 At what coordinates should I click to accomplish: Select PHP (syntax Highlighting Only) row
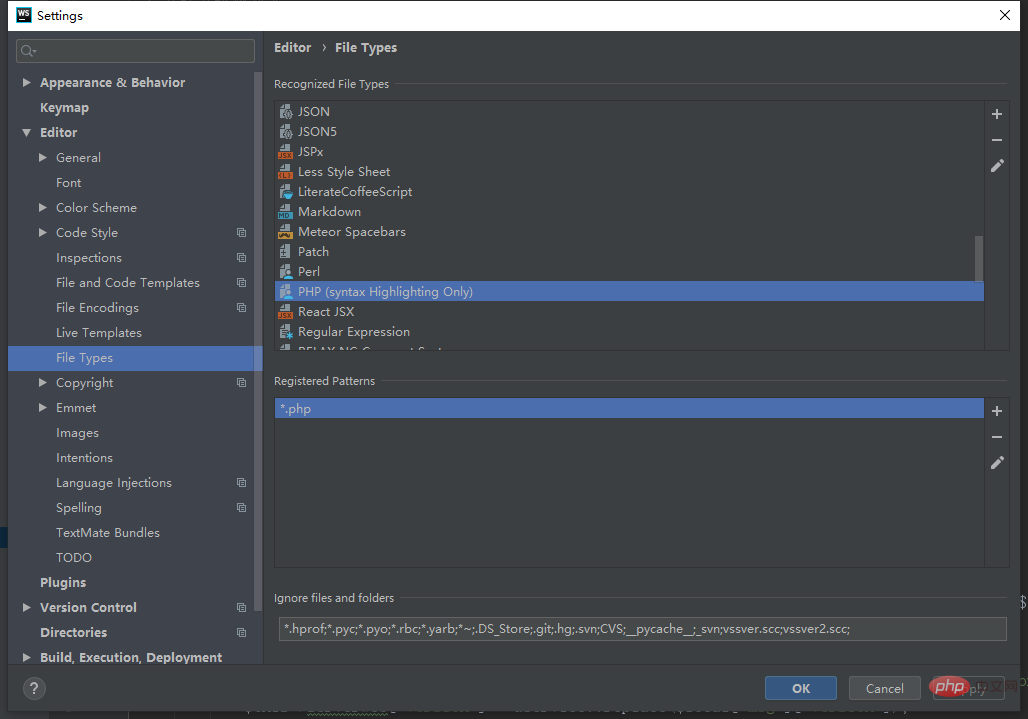[x=629, y=292]
